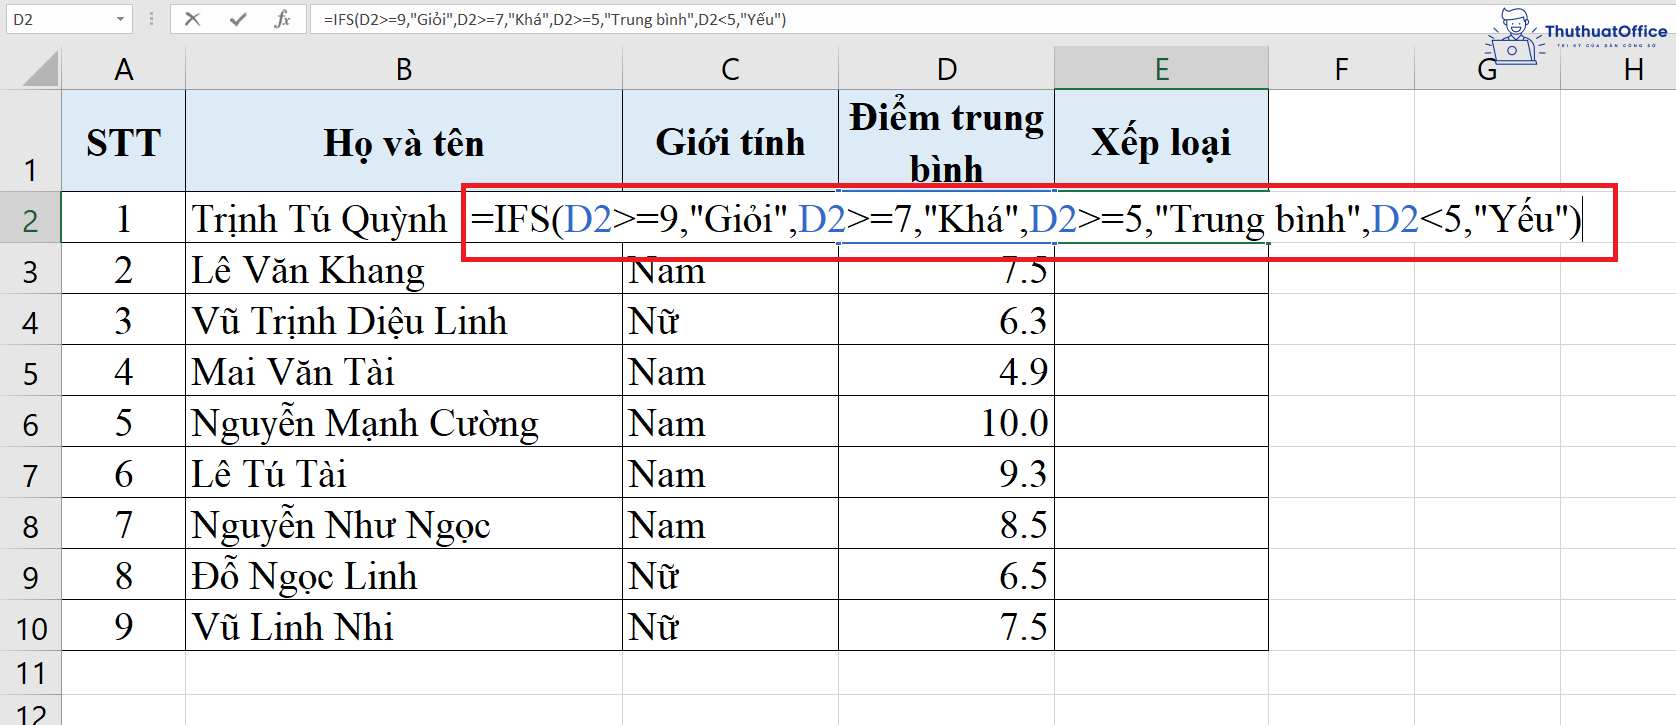1676x725 pixels.
Task: Select row 7 header
Action: point(30,473)
